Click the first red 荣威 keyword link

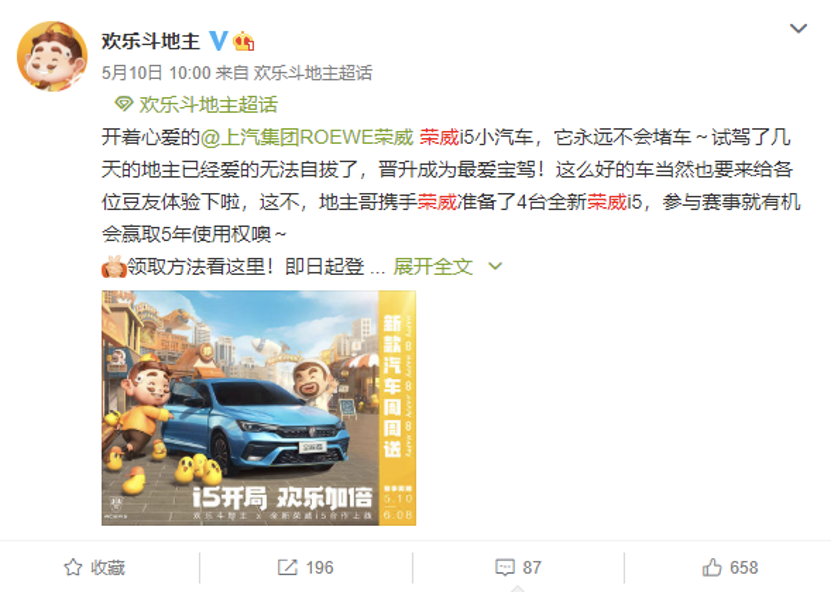point(439,137)
